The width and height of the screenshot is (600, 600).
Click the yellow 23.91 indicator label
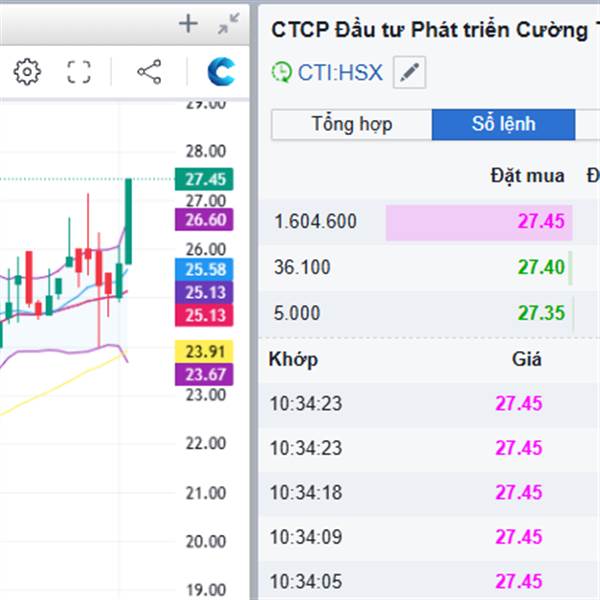[204, 351]
